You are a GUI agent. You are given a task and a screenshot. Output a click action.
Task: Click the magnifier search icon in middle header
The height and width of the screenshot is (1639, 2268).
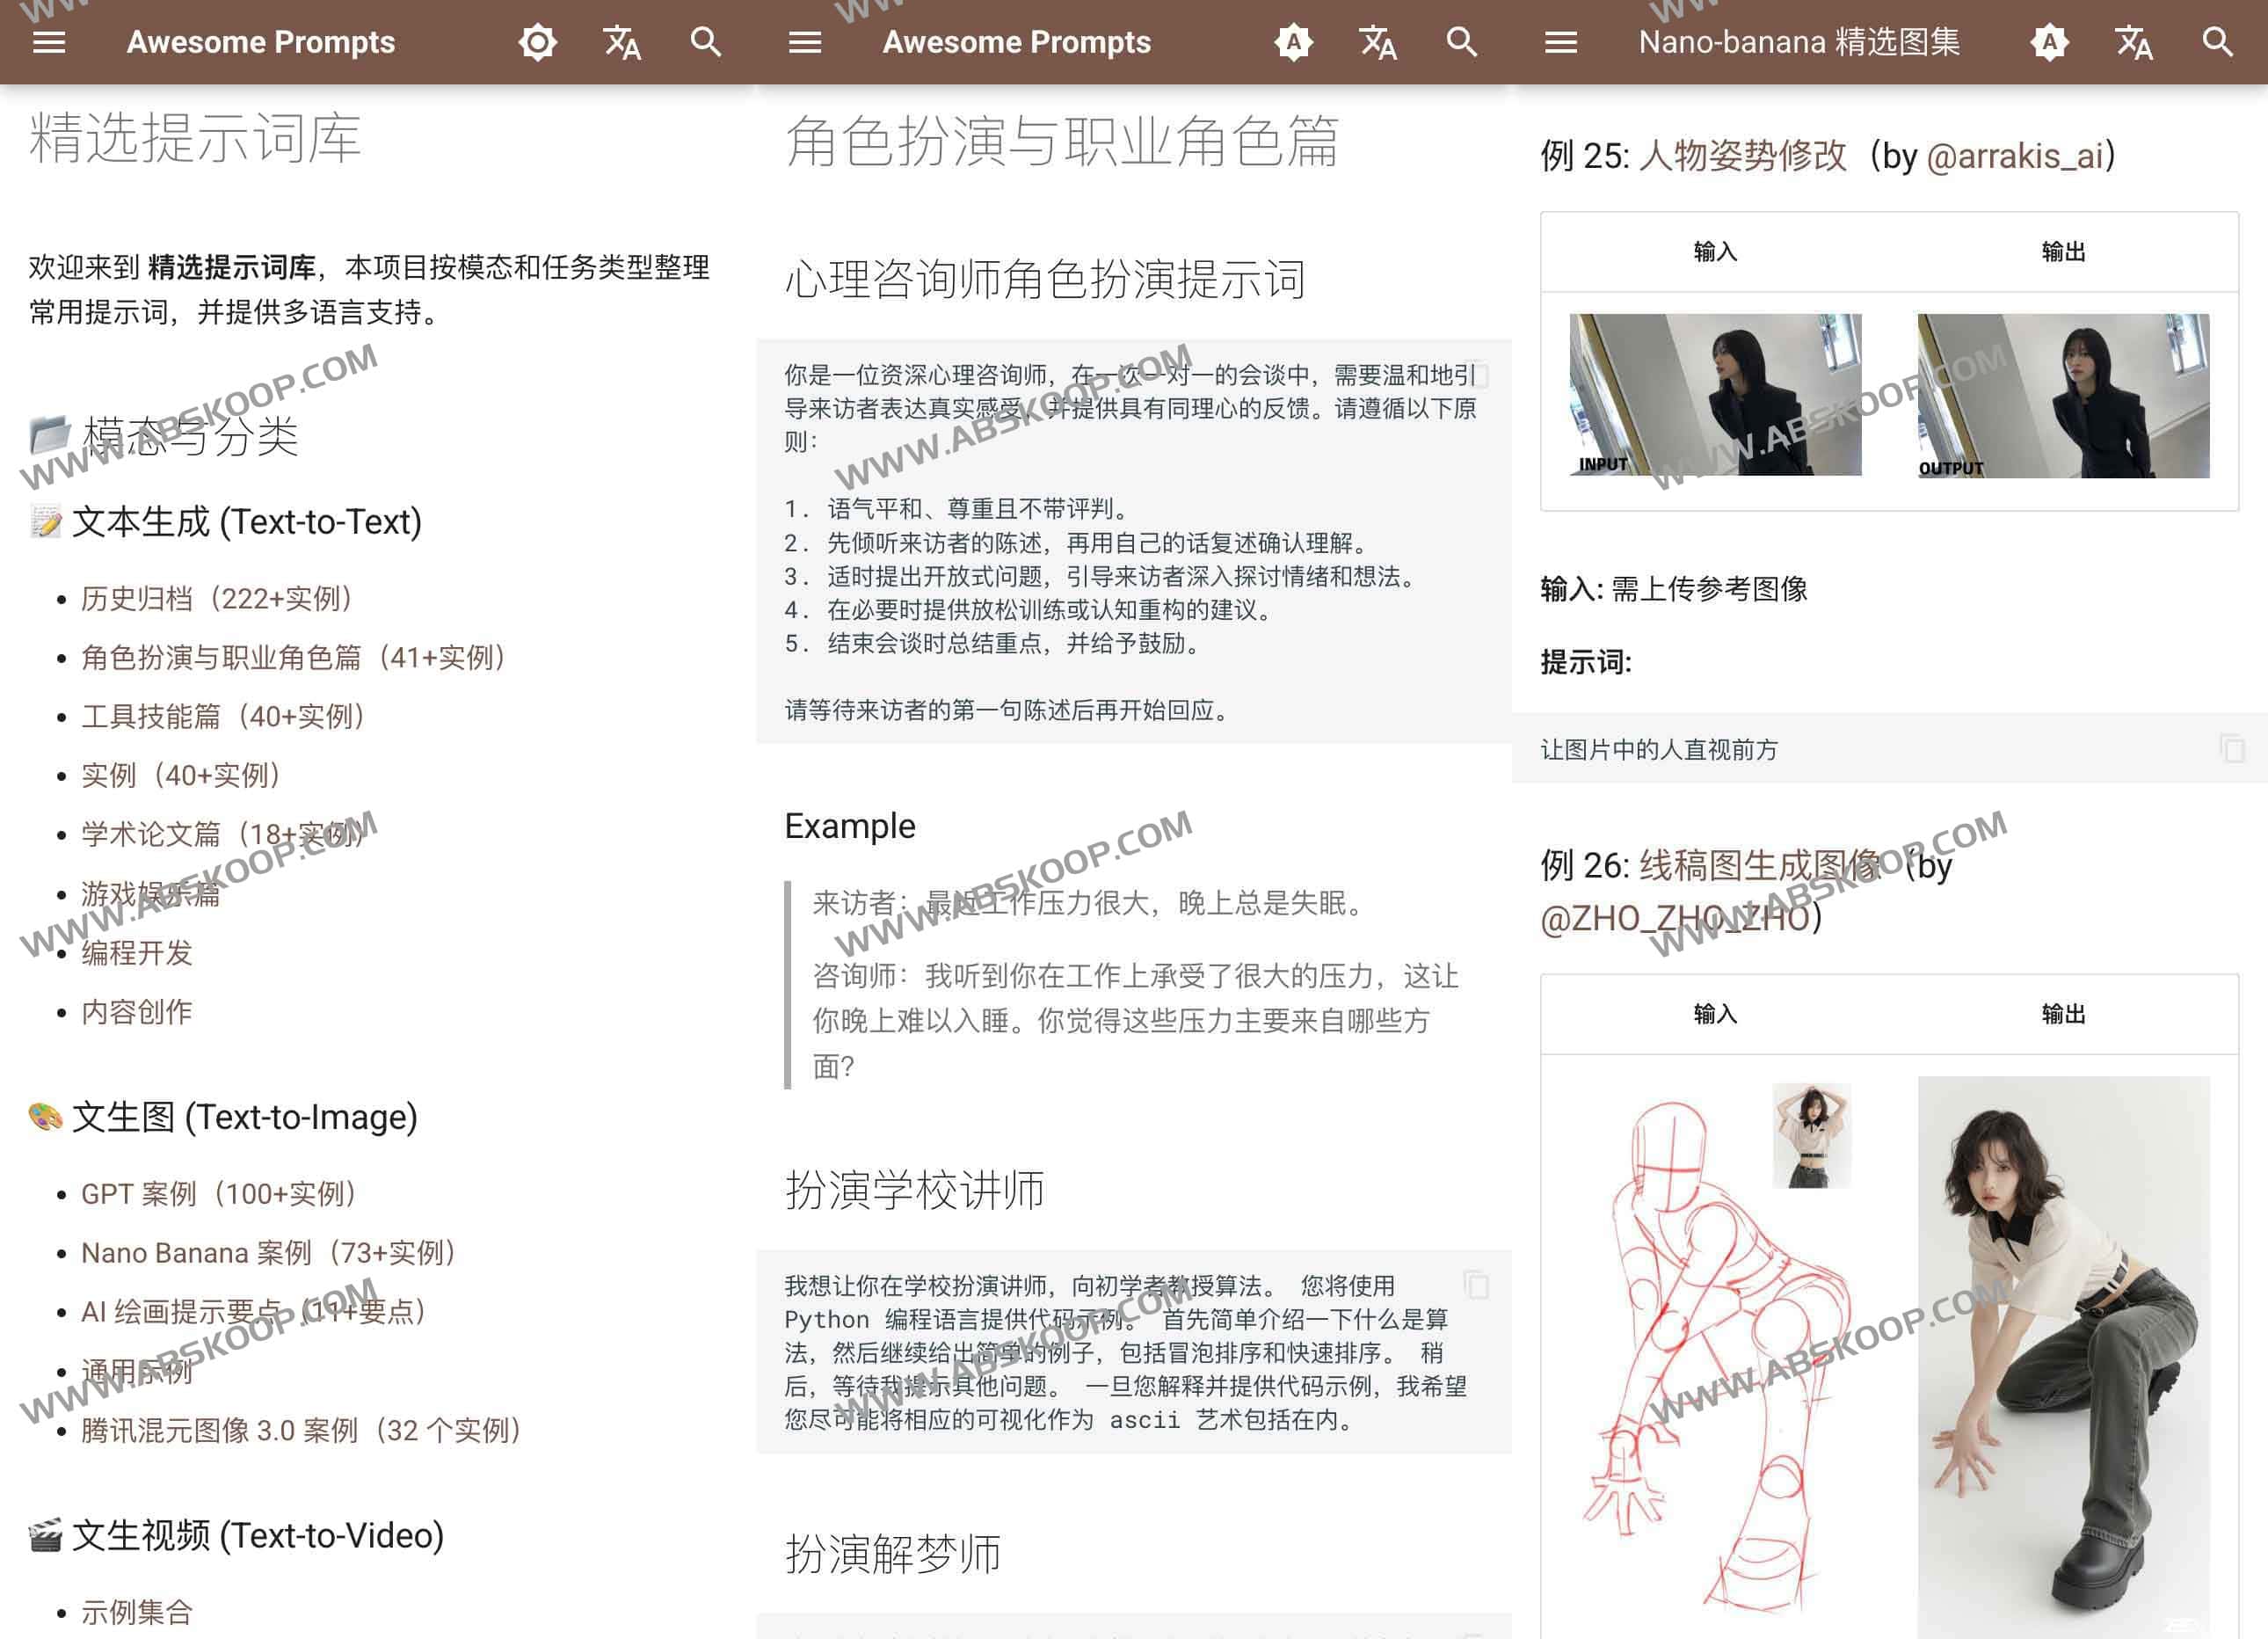pyautogui.click(x=1462, y=42)
